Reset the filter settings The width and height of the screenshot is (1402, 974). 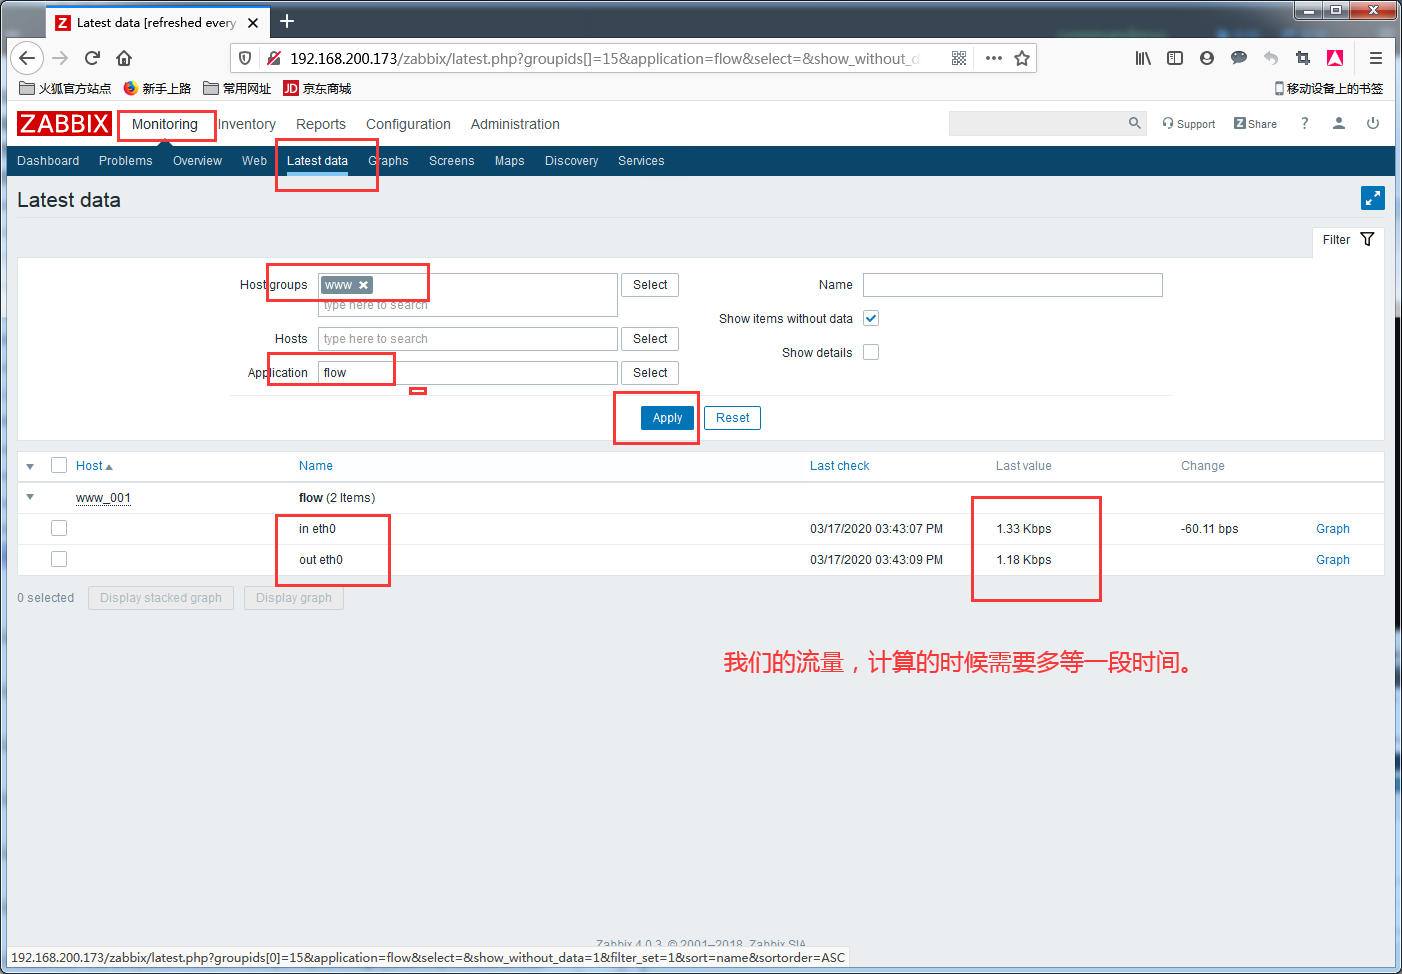pyautogui.click(x=732, y=418)
